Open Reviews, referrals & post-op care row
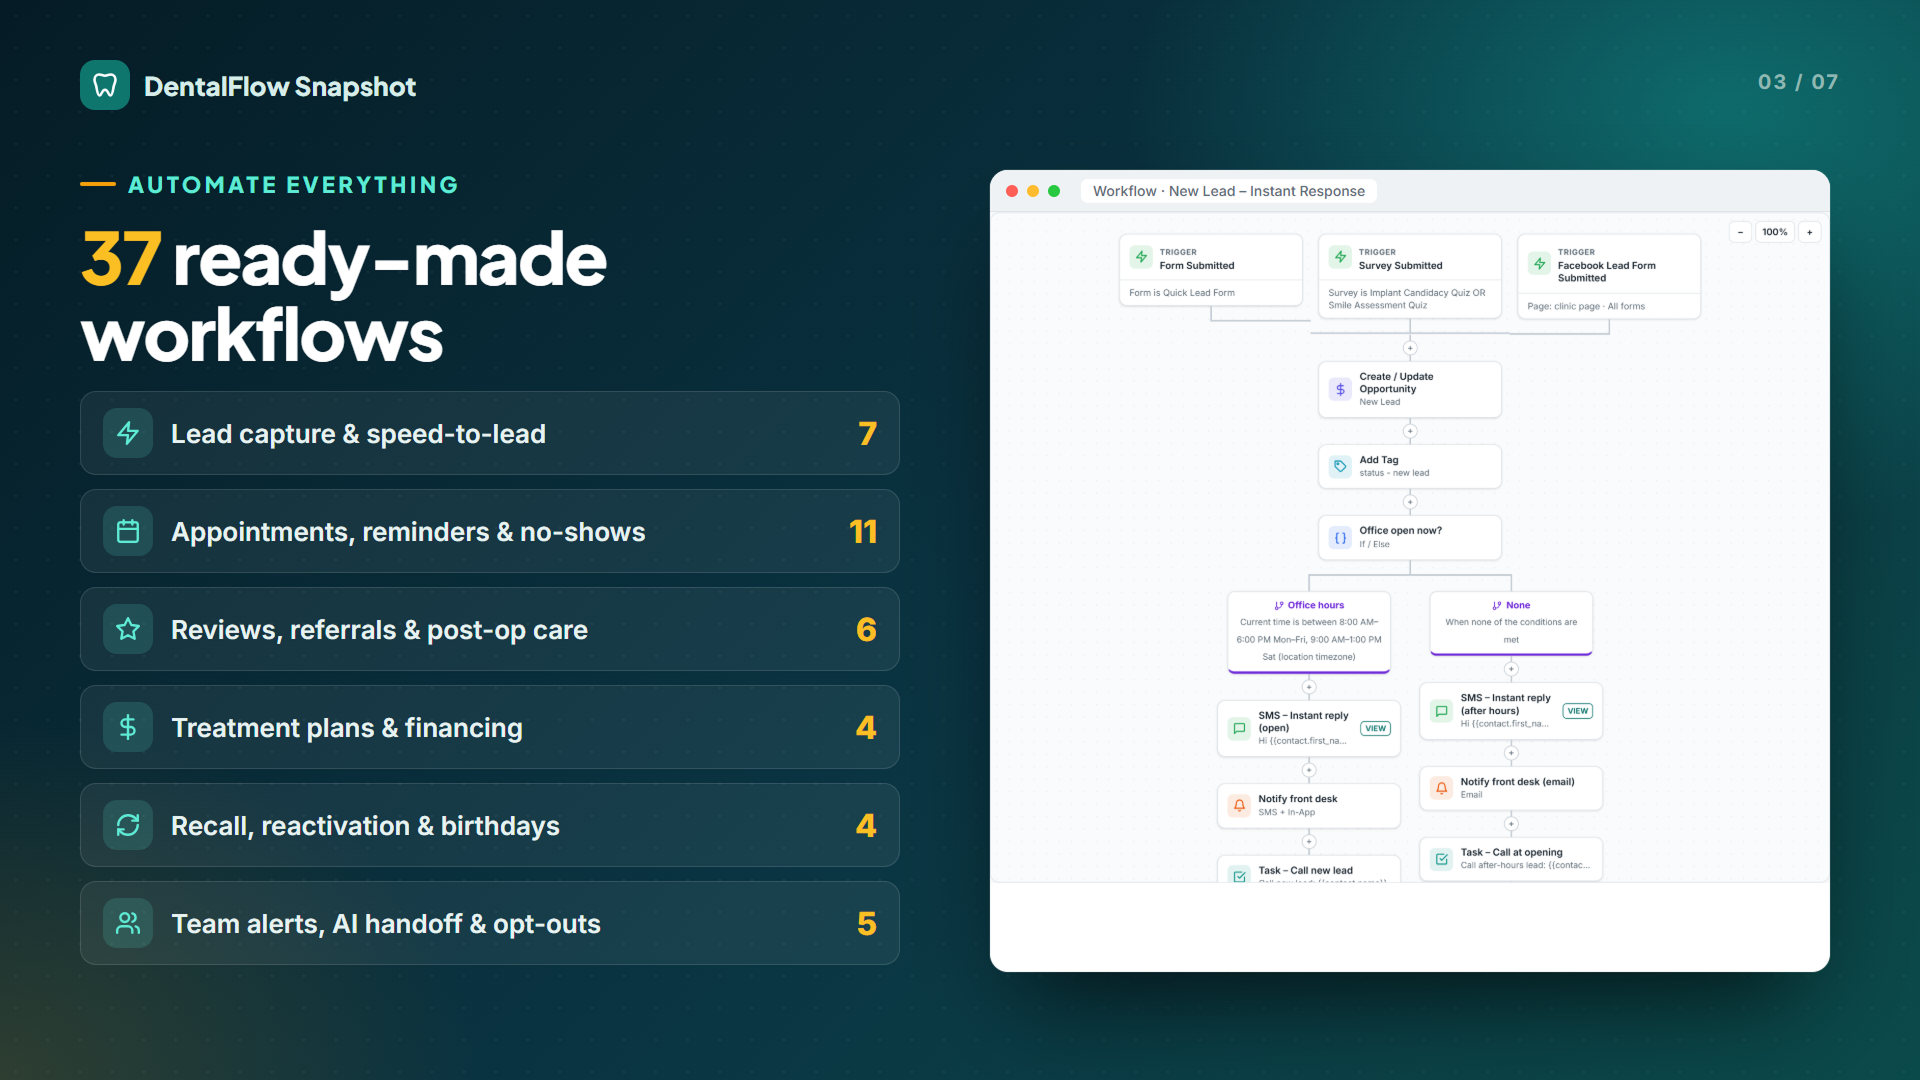Image resolution: width=1920 pixels, height=1080 pixels. 490,629
